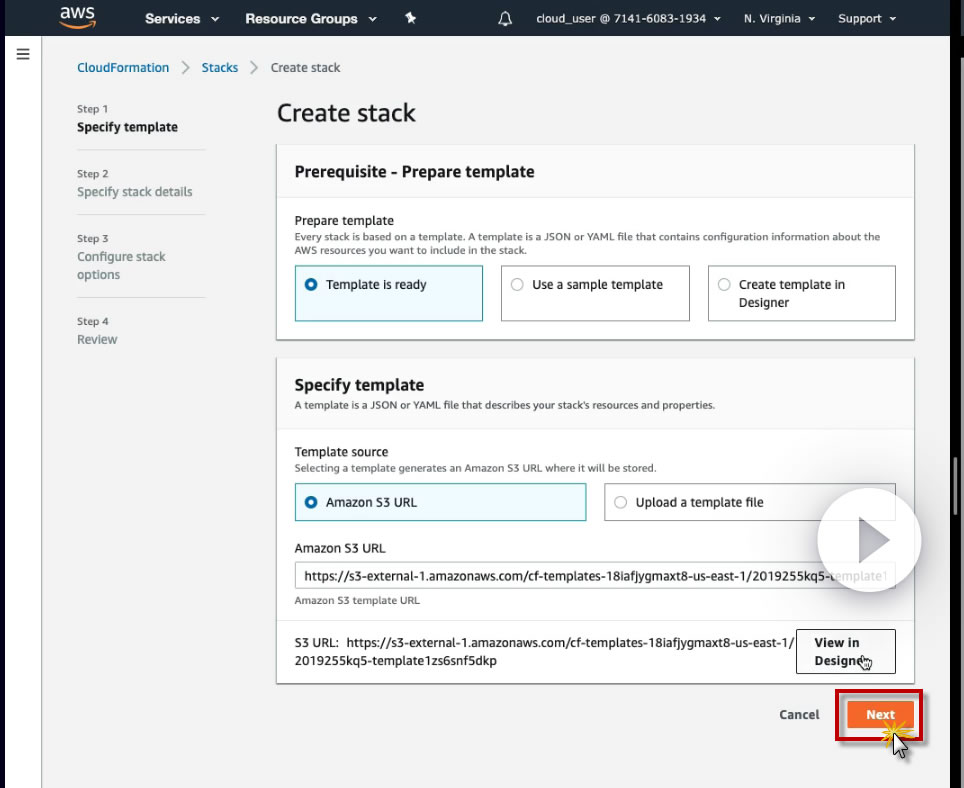Click the S3 URL full path text
This screenshot has height=788, width=964.
544,652
